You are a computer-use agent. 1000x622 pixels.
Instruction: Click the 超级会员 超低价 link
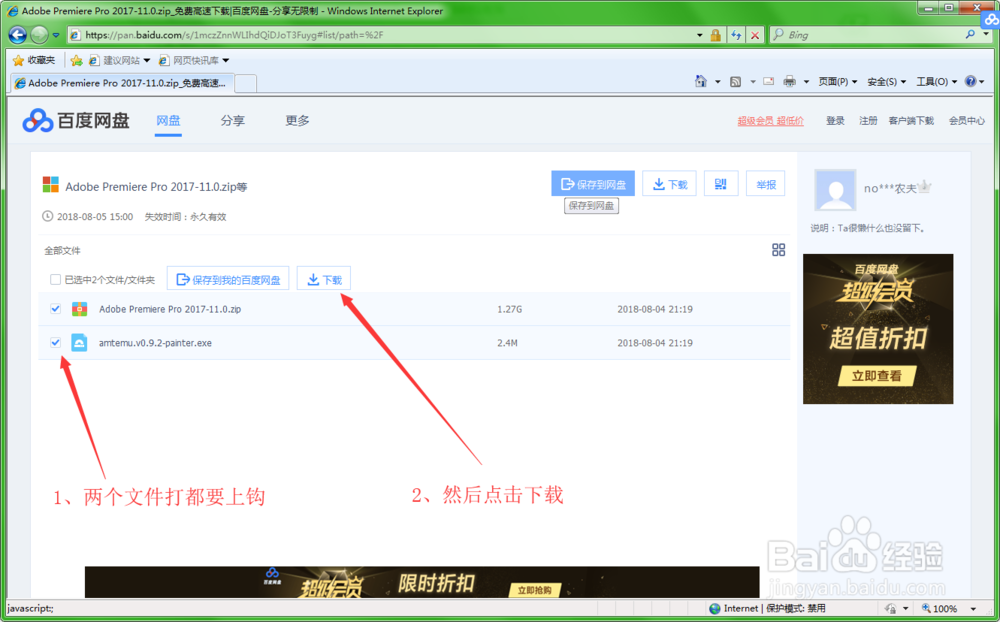(770, 121)
